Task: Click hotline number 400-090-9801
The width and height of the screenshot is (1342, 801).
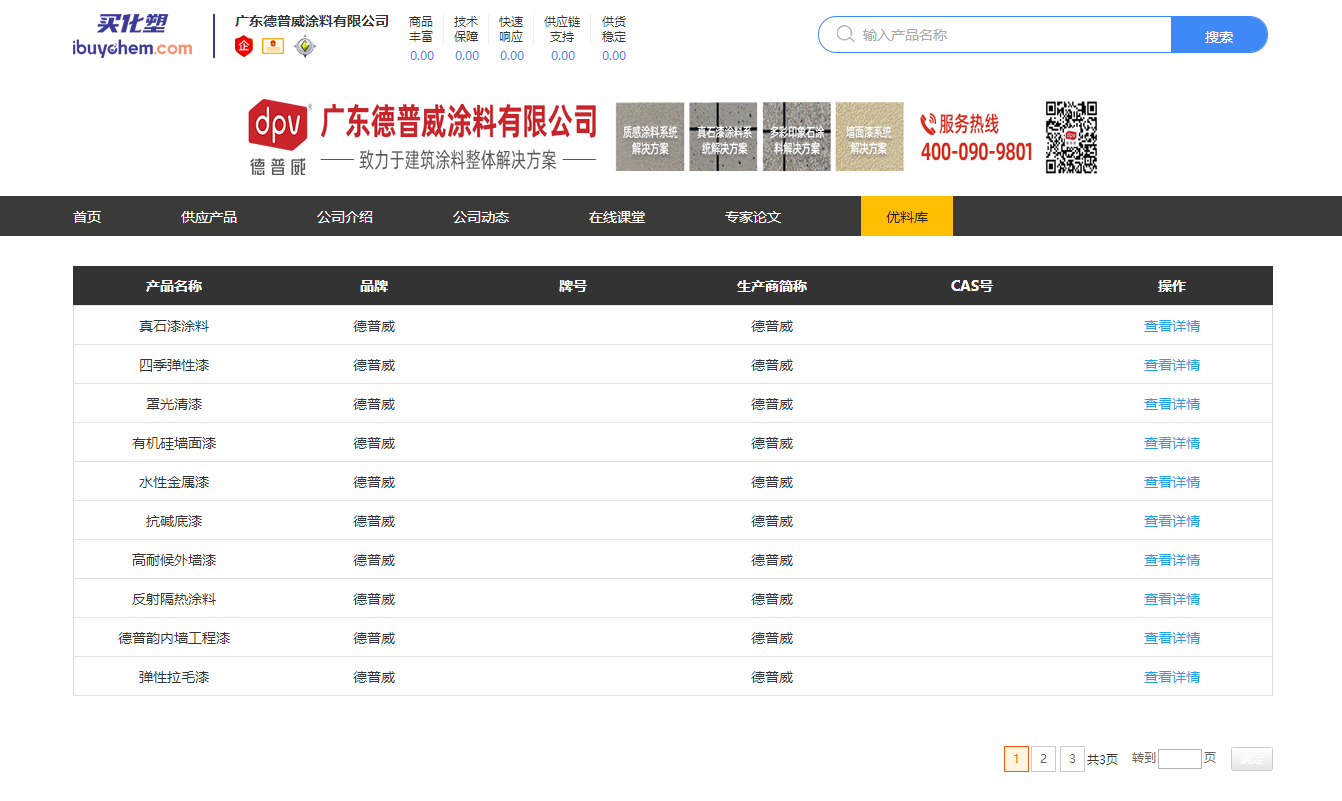Action: 976,152
